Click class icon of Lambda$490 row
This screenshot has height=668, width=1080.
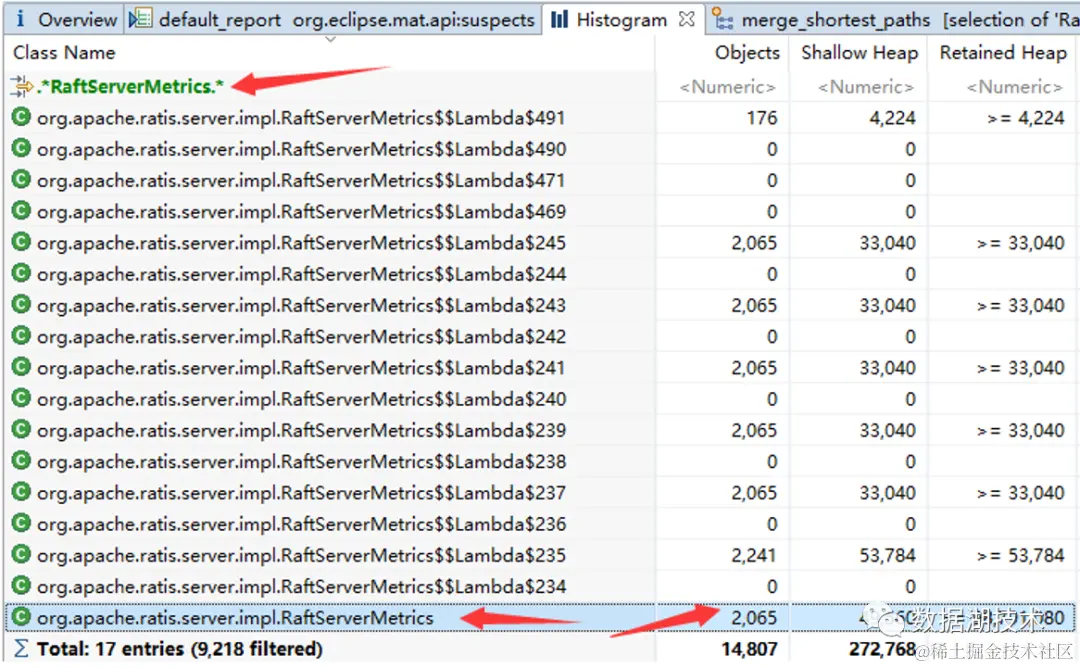21,148
